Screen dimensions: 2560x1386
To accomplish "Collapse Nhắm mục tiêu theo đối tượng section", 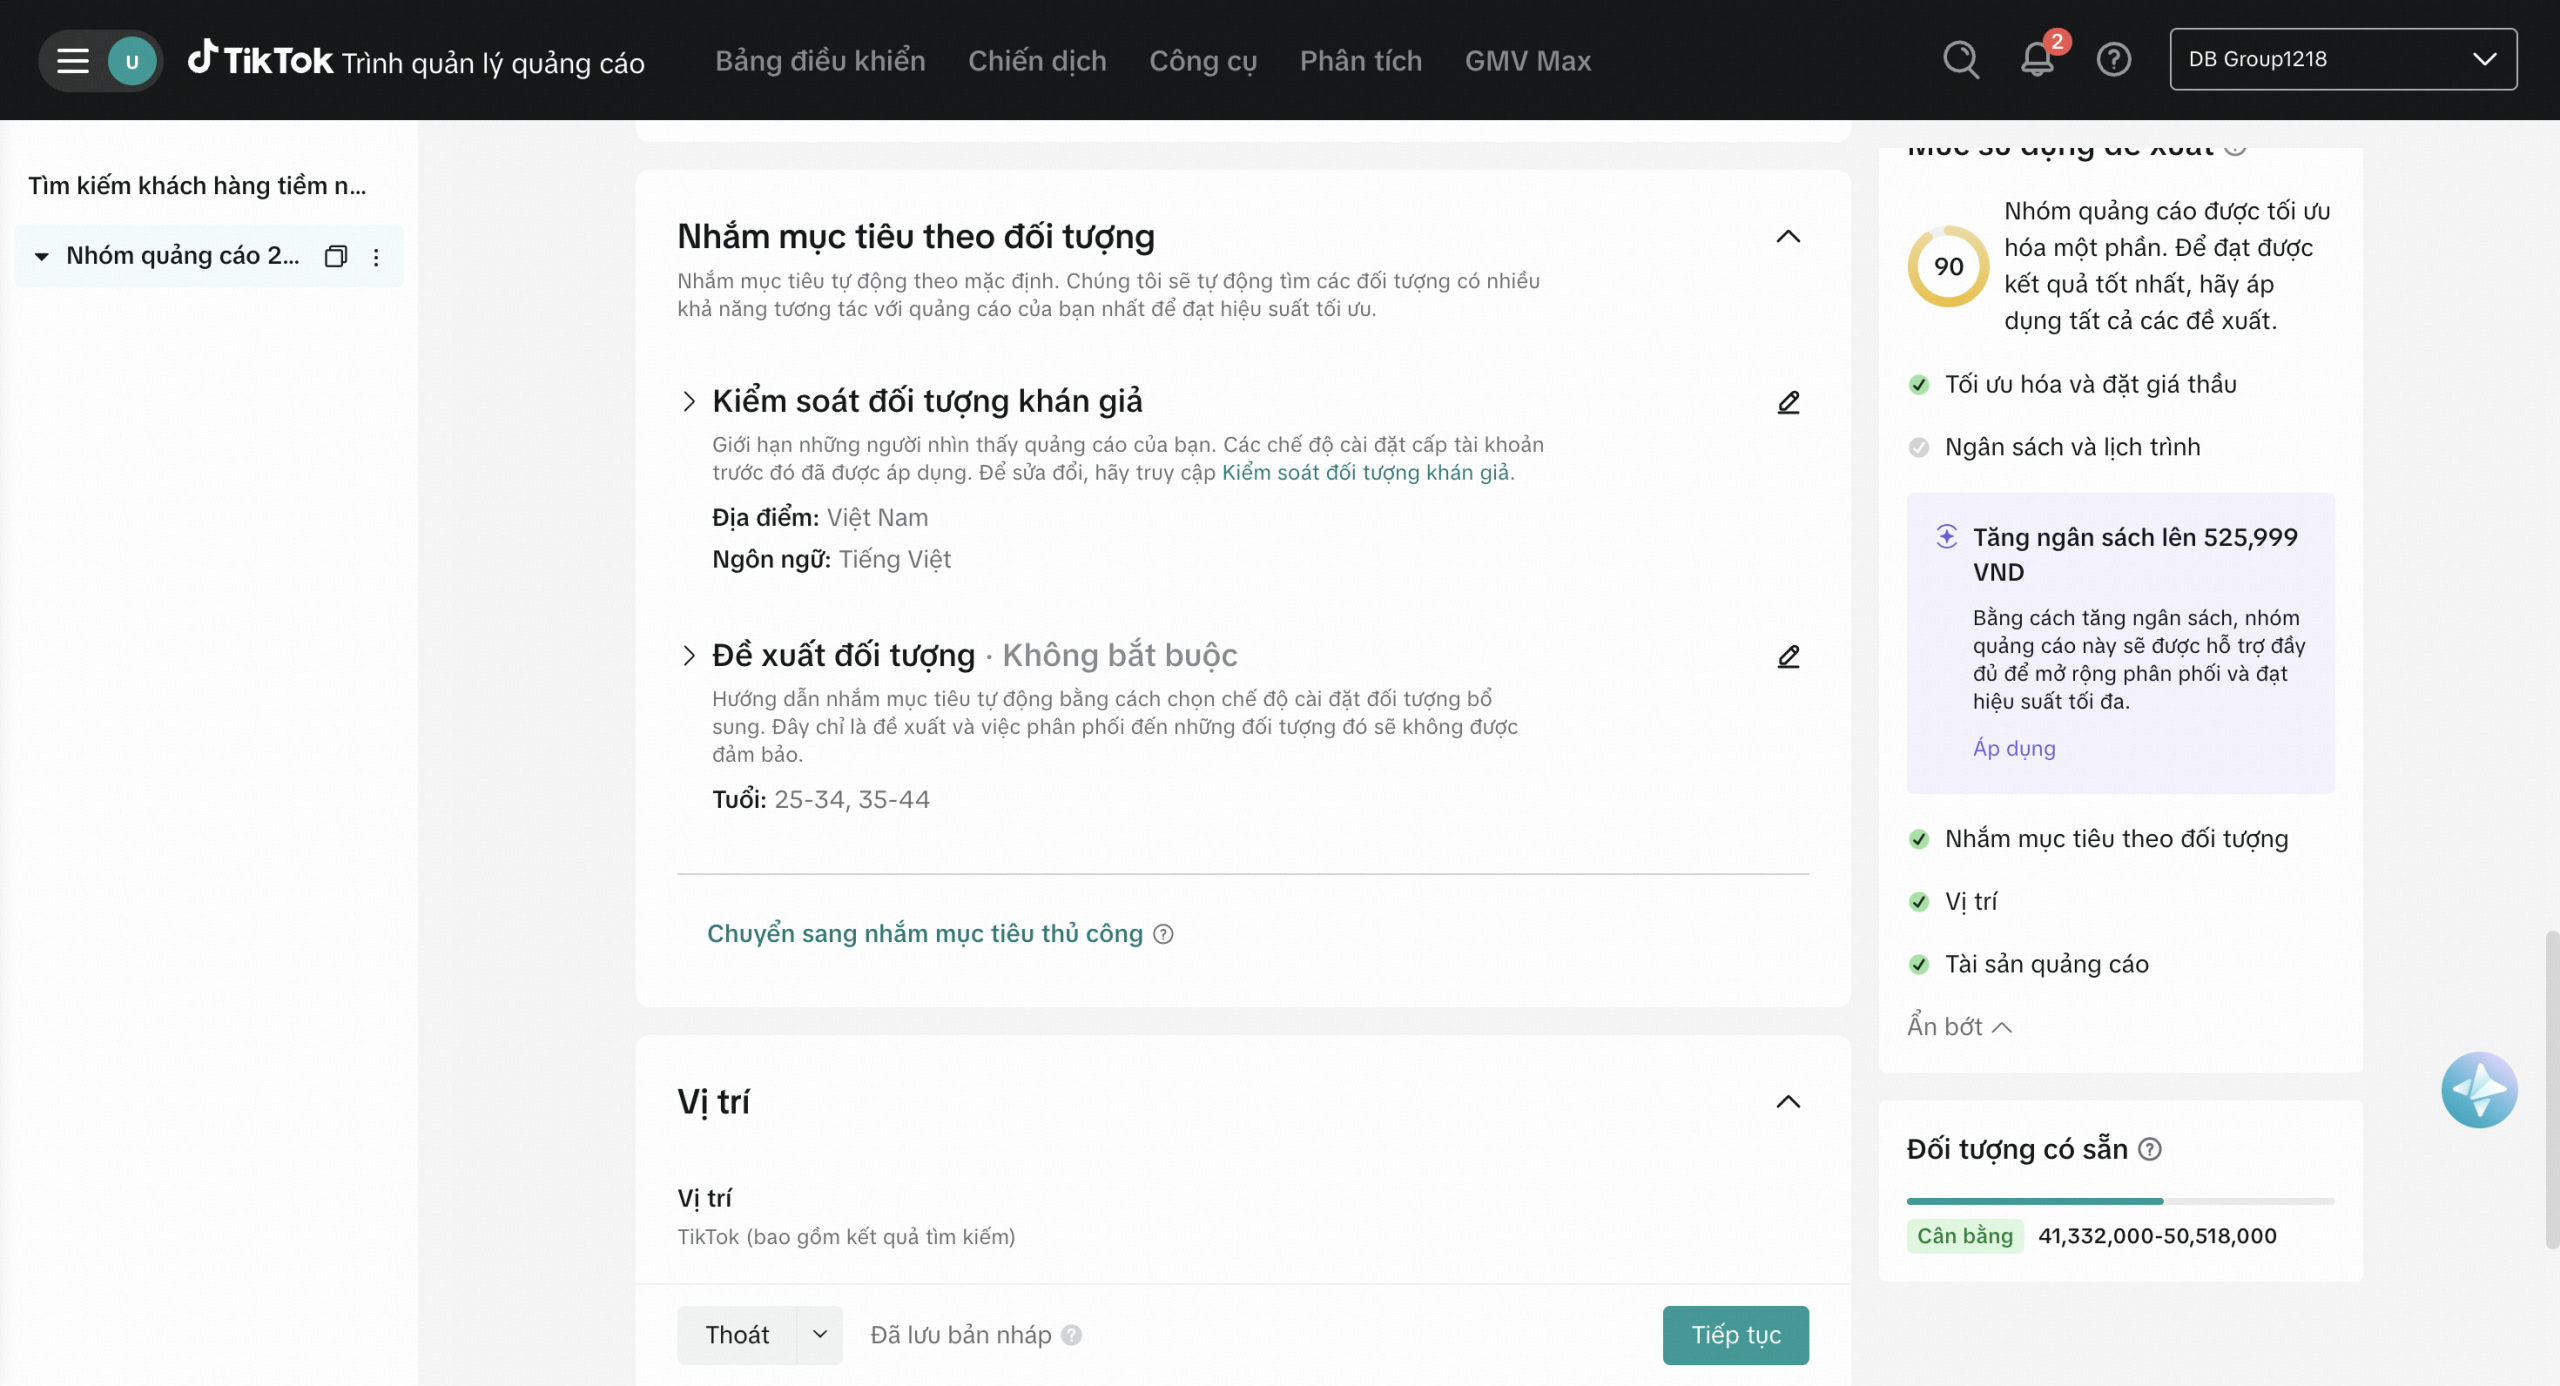I will pos(1788,237).
